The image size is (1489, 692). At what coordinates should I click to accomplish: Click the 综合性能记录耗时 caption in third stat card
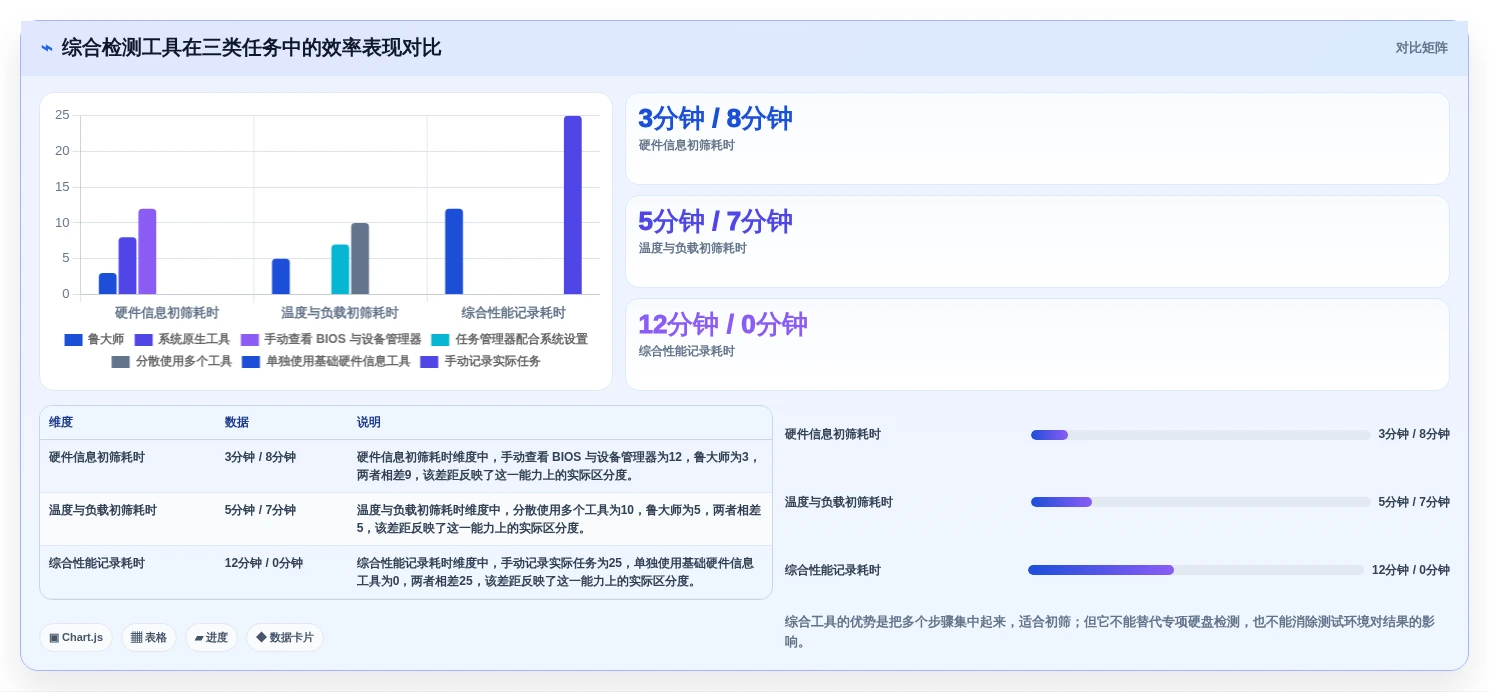click(x=687, y=351)
